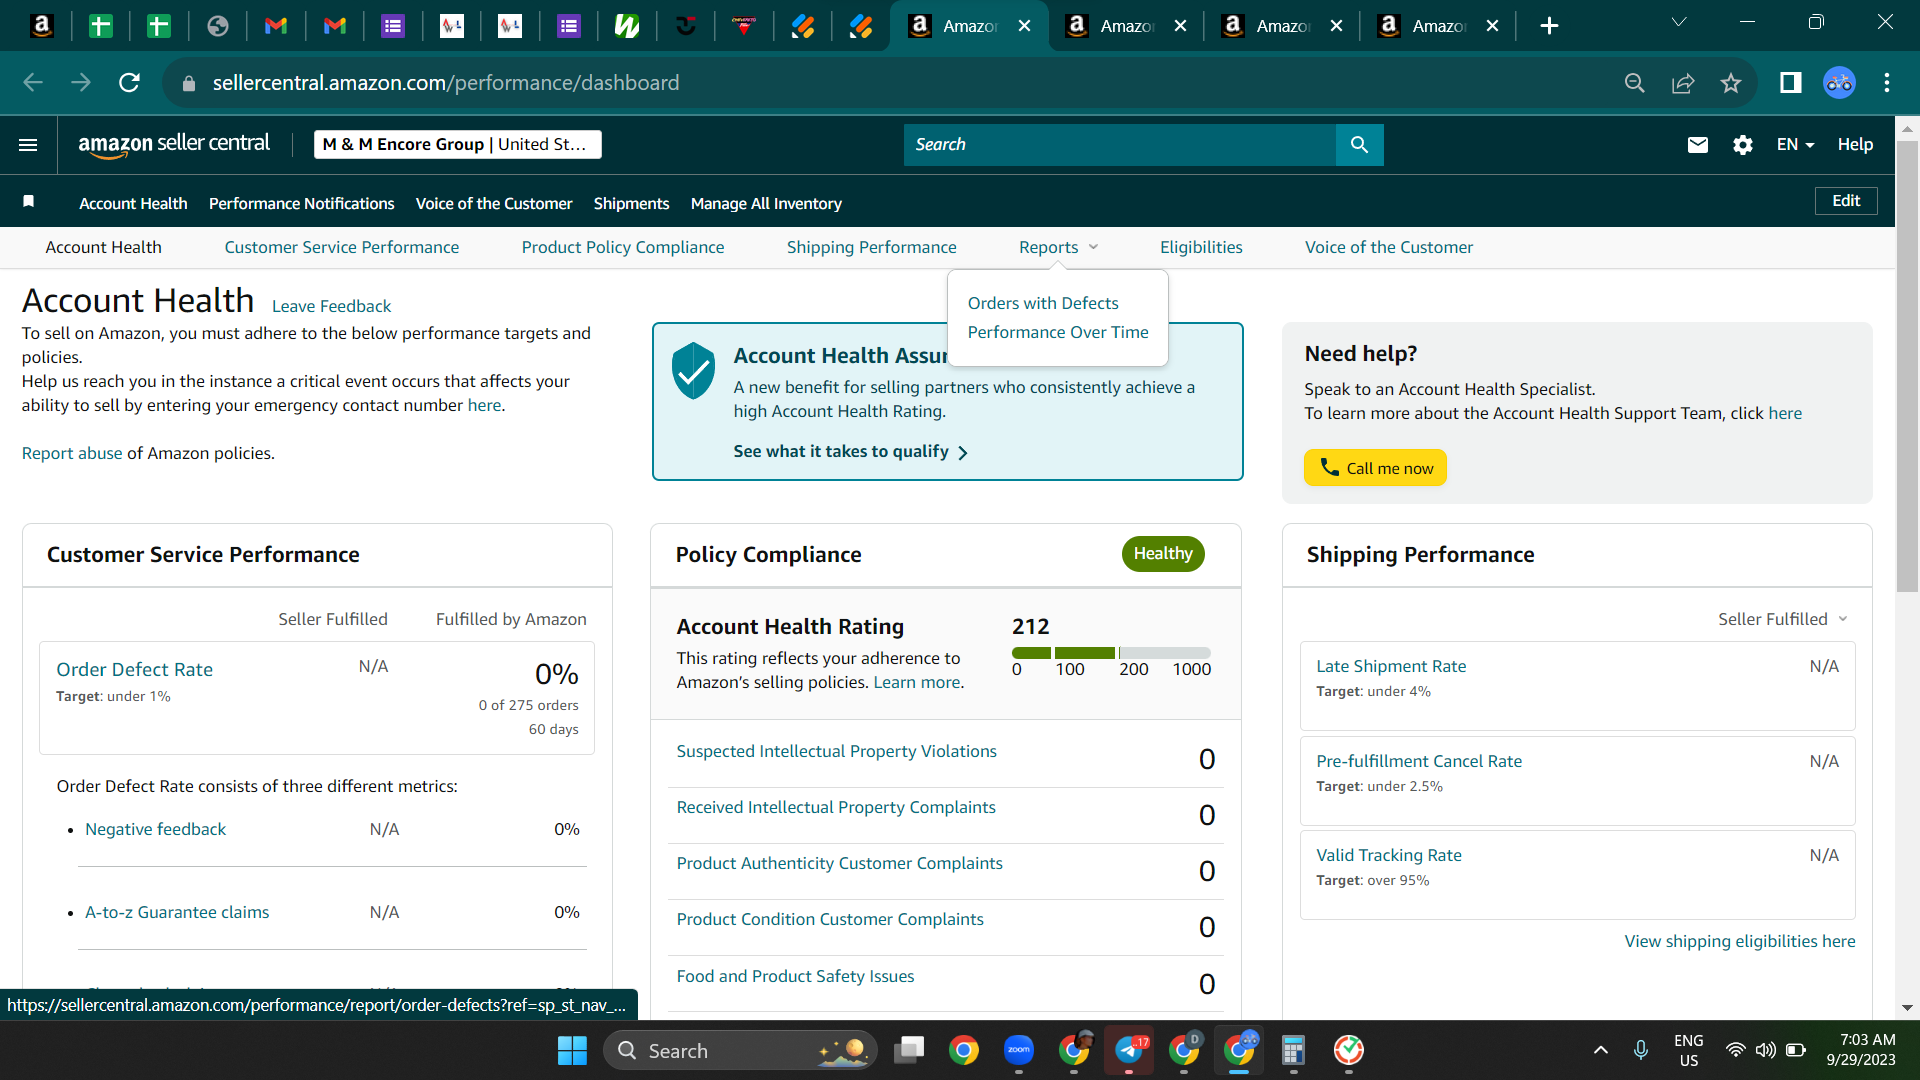Screen dimensions: 1920x1080
Task: Open the Shipping Performance tab
Action: click(871, 247)
